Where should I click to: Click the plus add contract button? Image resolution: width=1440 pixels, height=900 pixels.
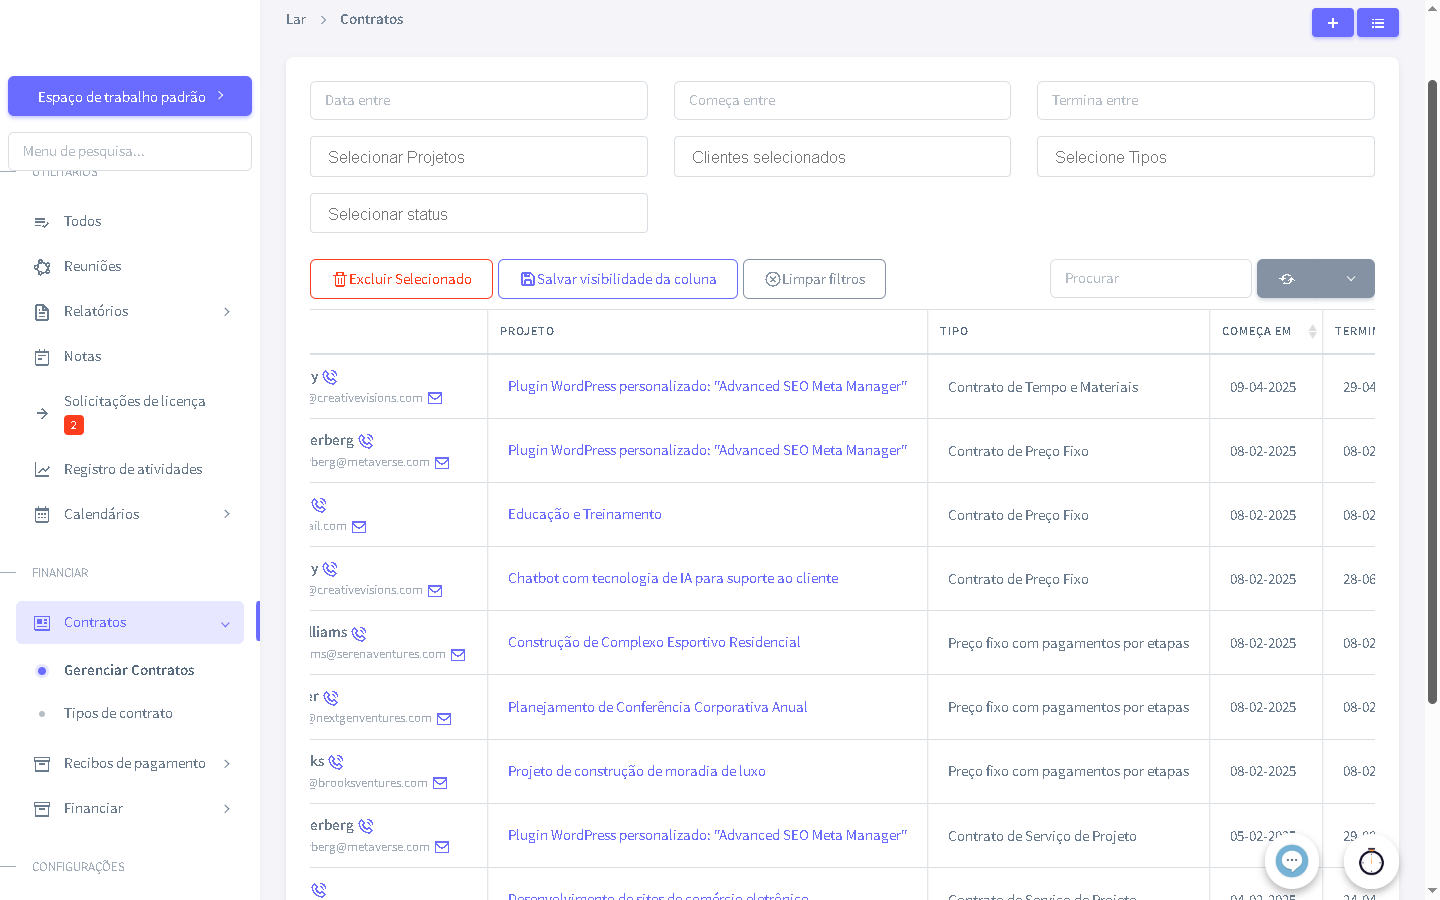click(1332, 23)
